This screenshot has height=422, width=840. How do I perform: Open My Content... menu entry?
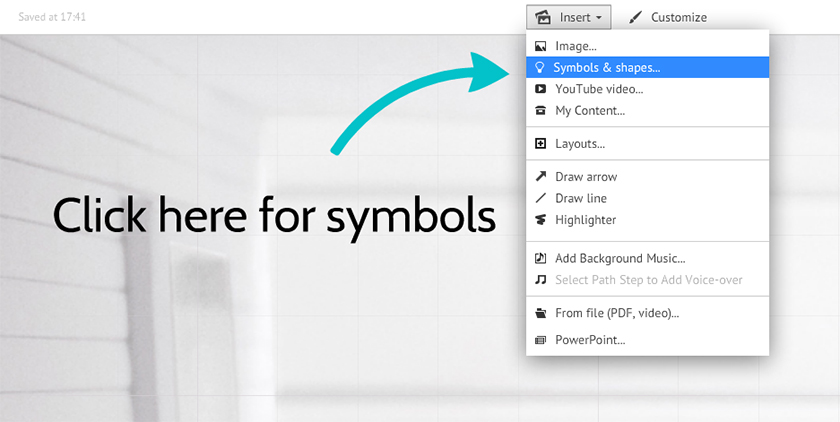point(647,111)
